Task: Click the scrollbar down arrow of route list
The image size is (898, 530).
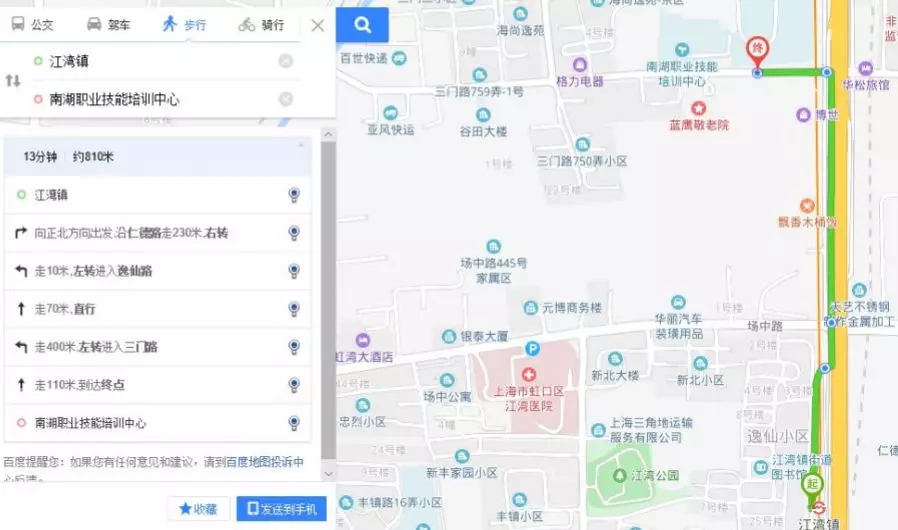Action: pos(328,474)
